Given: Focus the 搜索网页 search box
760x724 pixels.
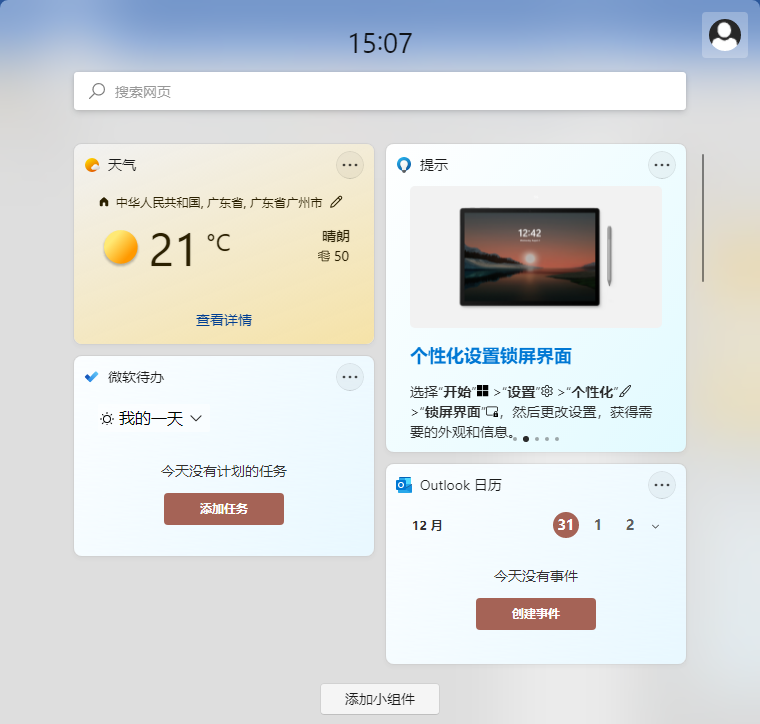Looking at the screenshot, I should pos(380,91).
